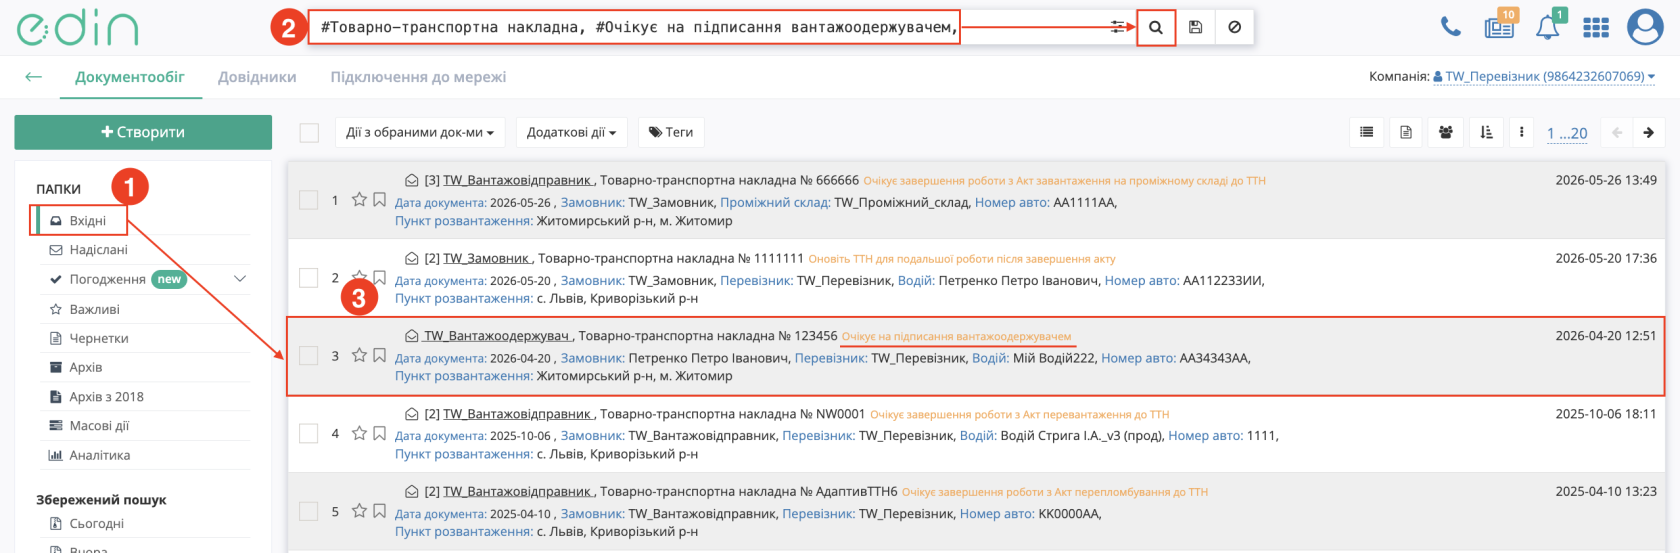Open sender link TW_Вантажоодержувач
This screenshot has height=553, width=1680.
pyautogui.click(x=497, y=336)
